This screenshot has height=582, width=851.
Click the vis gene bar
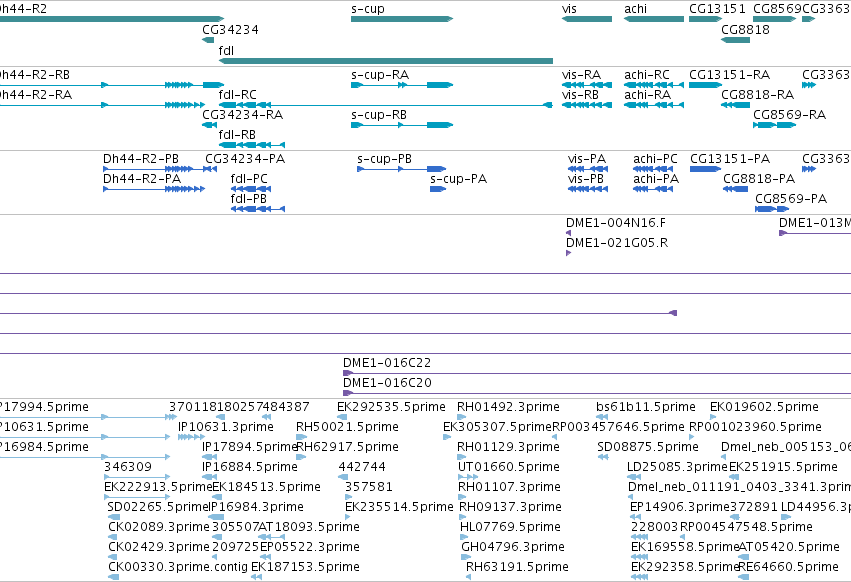click(587, 19)
